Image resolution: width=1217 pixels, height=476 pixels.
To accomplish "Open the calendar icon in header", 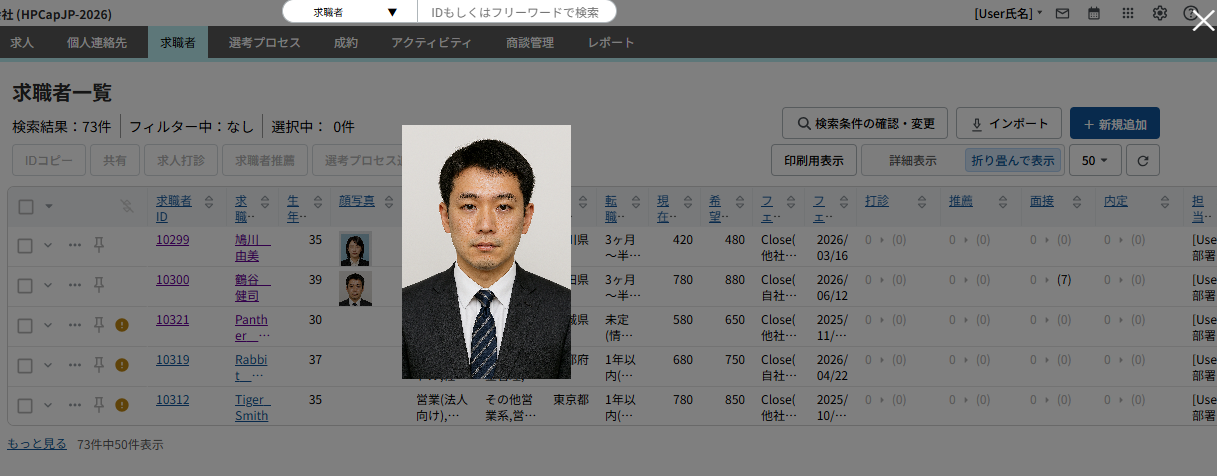I will [x=1094, y=13].
